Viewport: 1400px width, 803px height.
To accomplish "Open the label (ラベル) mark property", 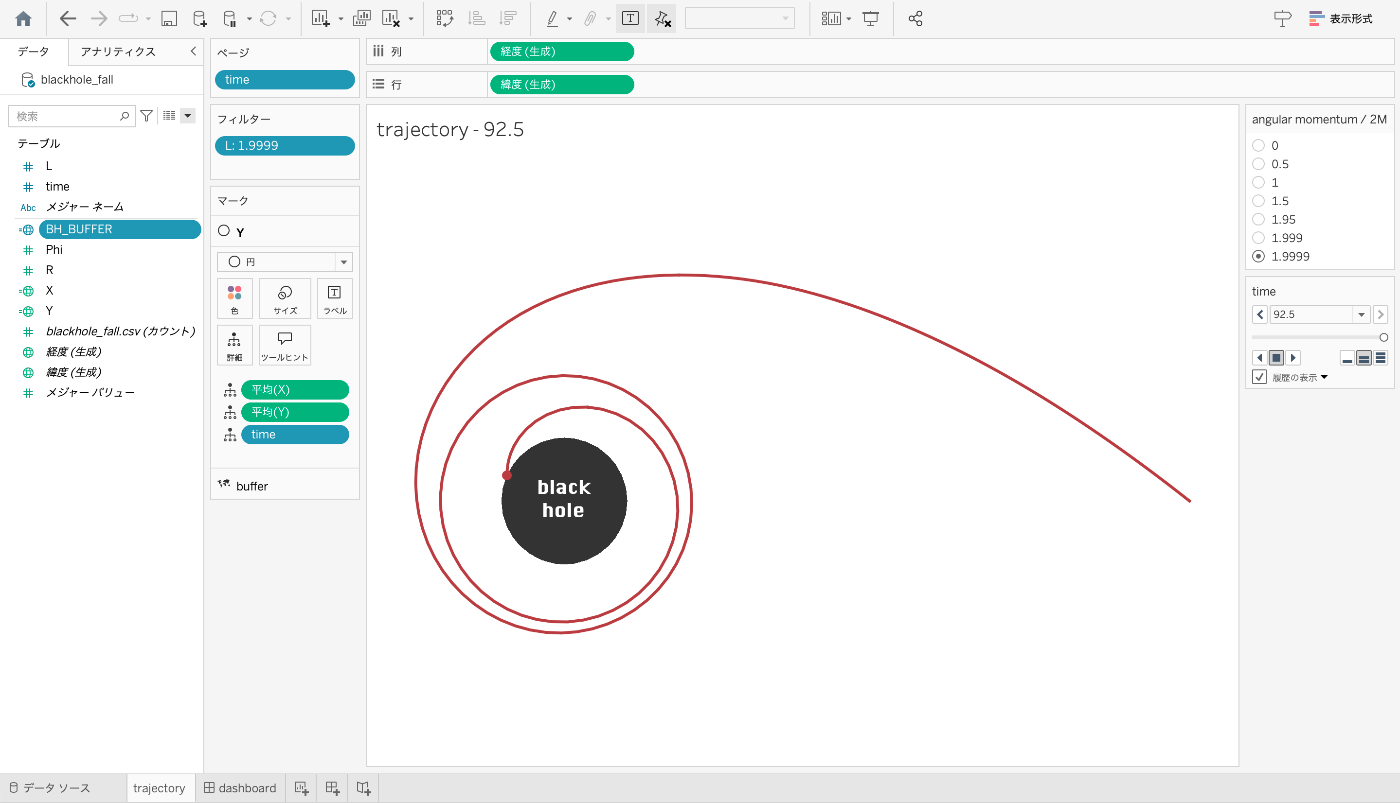I will [x=335, y=298].
